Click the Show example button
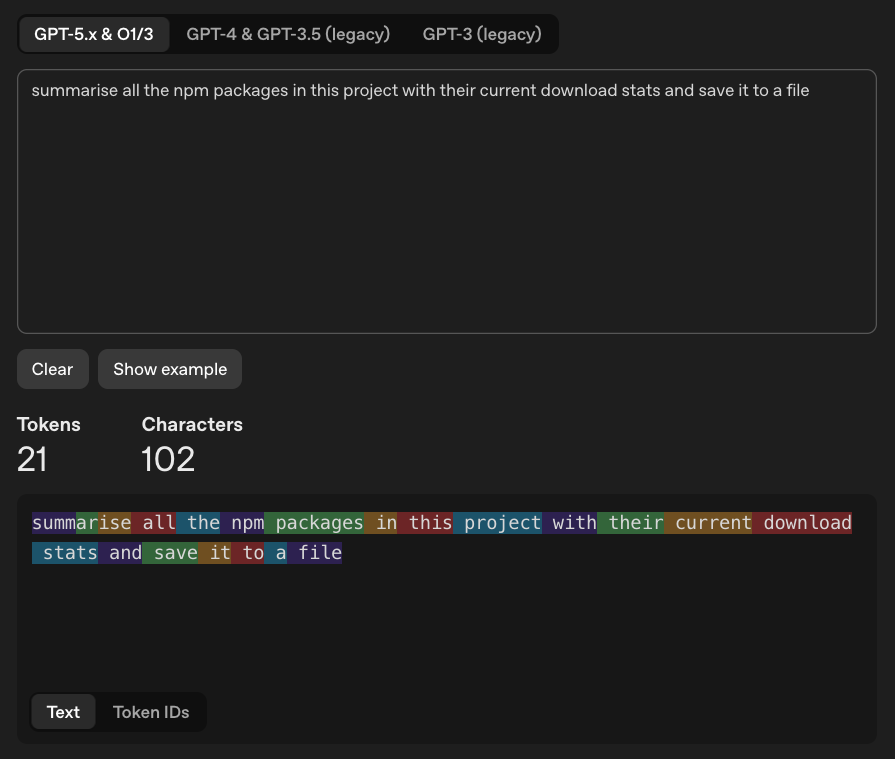Screen dimensions: 895x759 pos(170,369)
